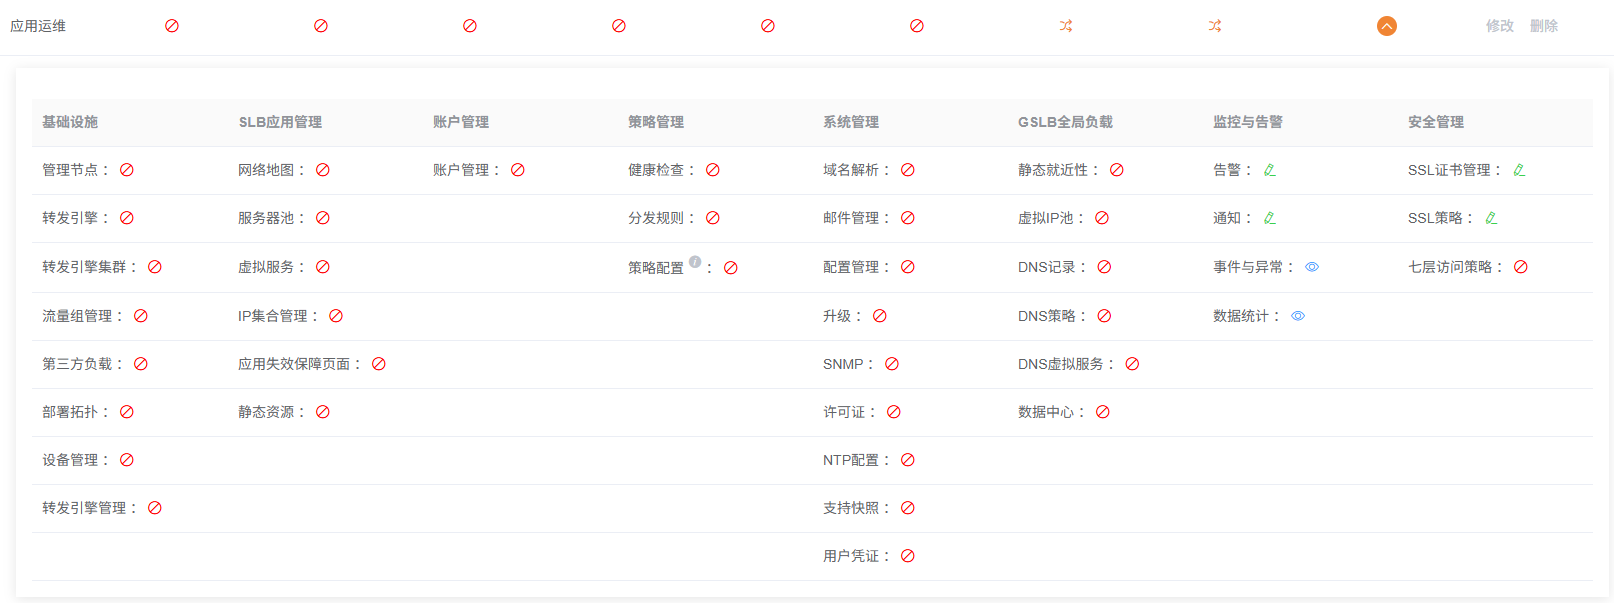Screen dimensions: 1614x603
Task: Click forbidden icon next to DNS策略
Action: point(1105,316)
